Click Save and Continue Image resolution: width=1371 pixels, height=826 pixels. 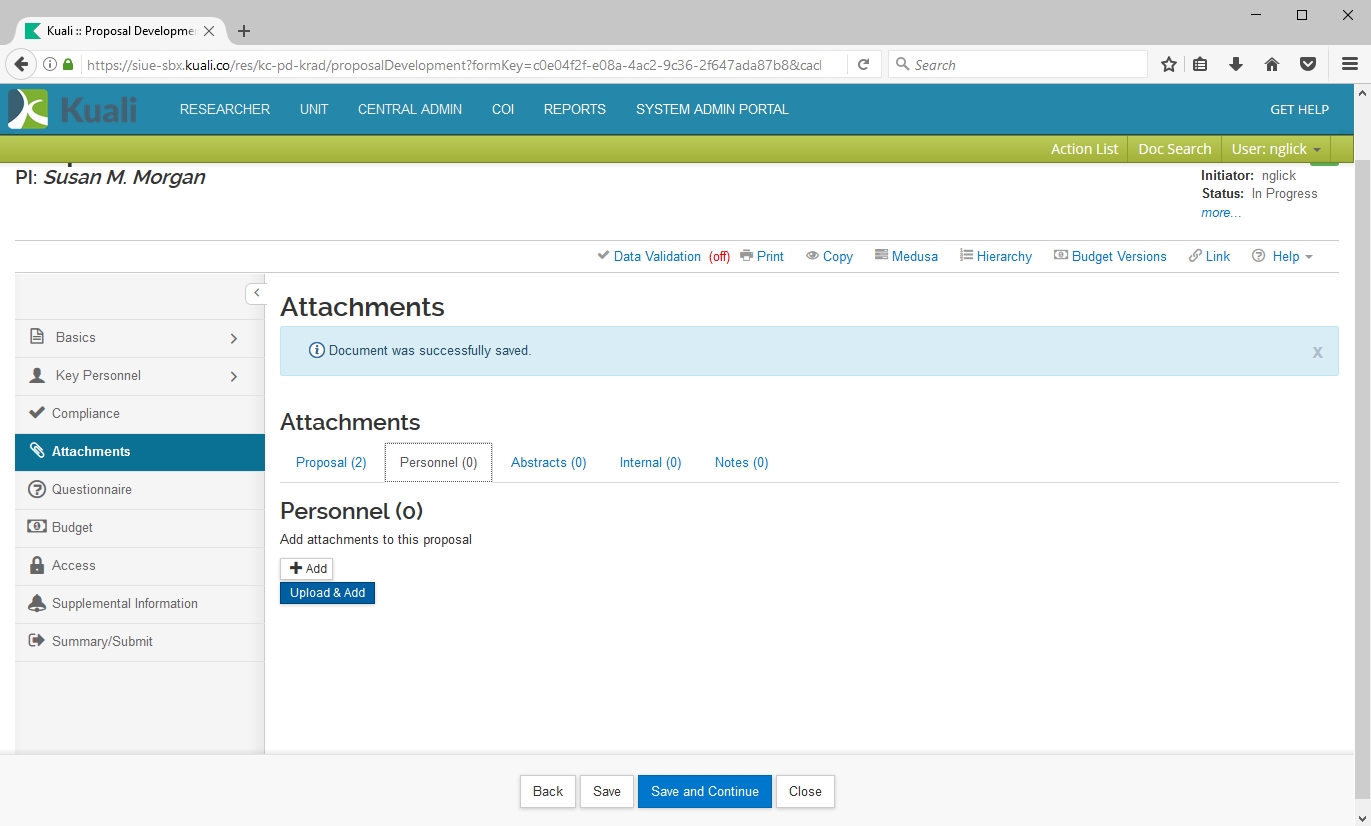pyautogui.click(x=704, y=791)
